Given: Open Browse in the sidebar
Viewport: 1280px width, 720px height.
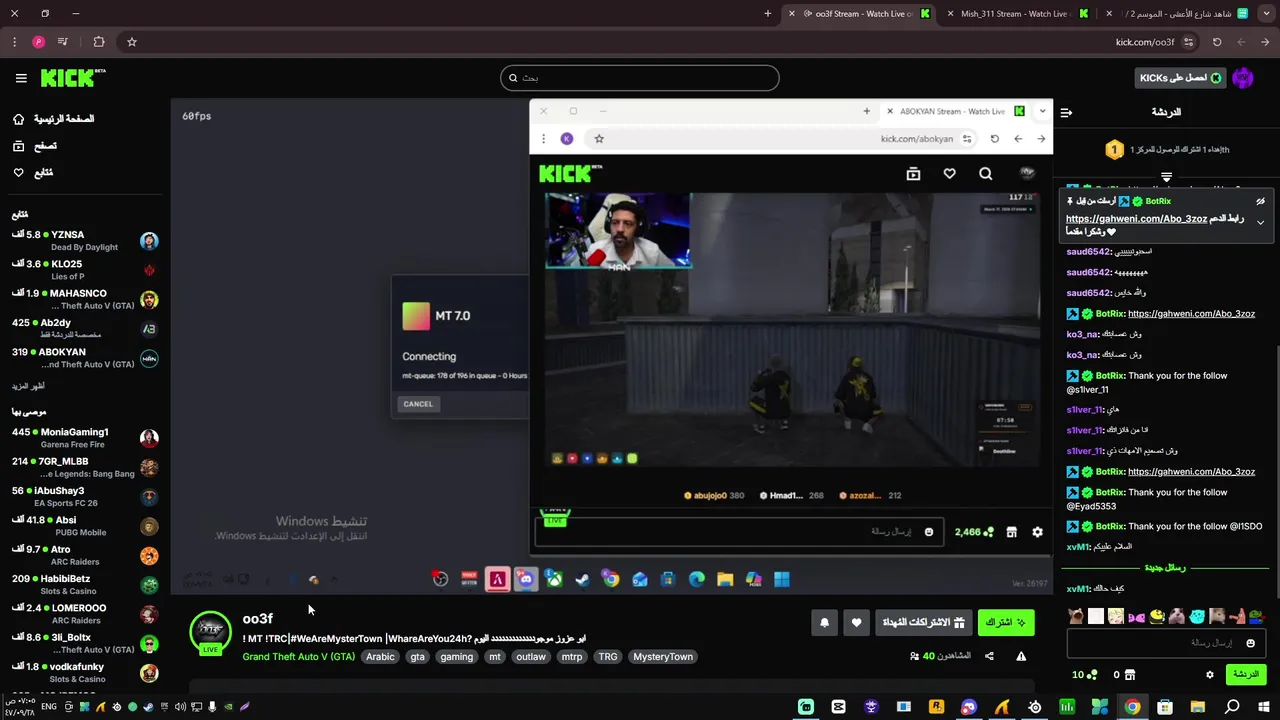Looking at the screenshot, I should (35, 146).
